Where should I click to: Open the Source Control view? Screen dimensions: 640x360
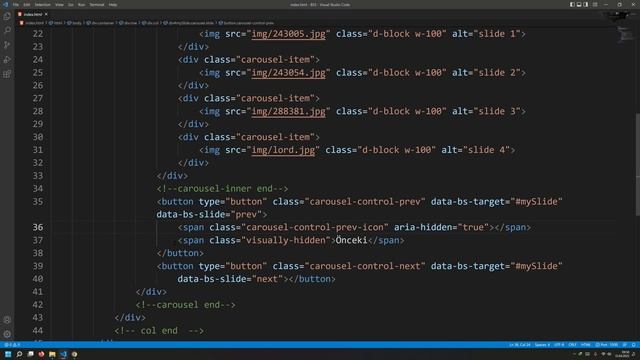point(7,45)
